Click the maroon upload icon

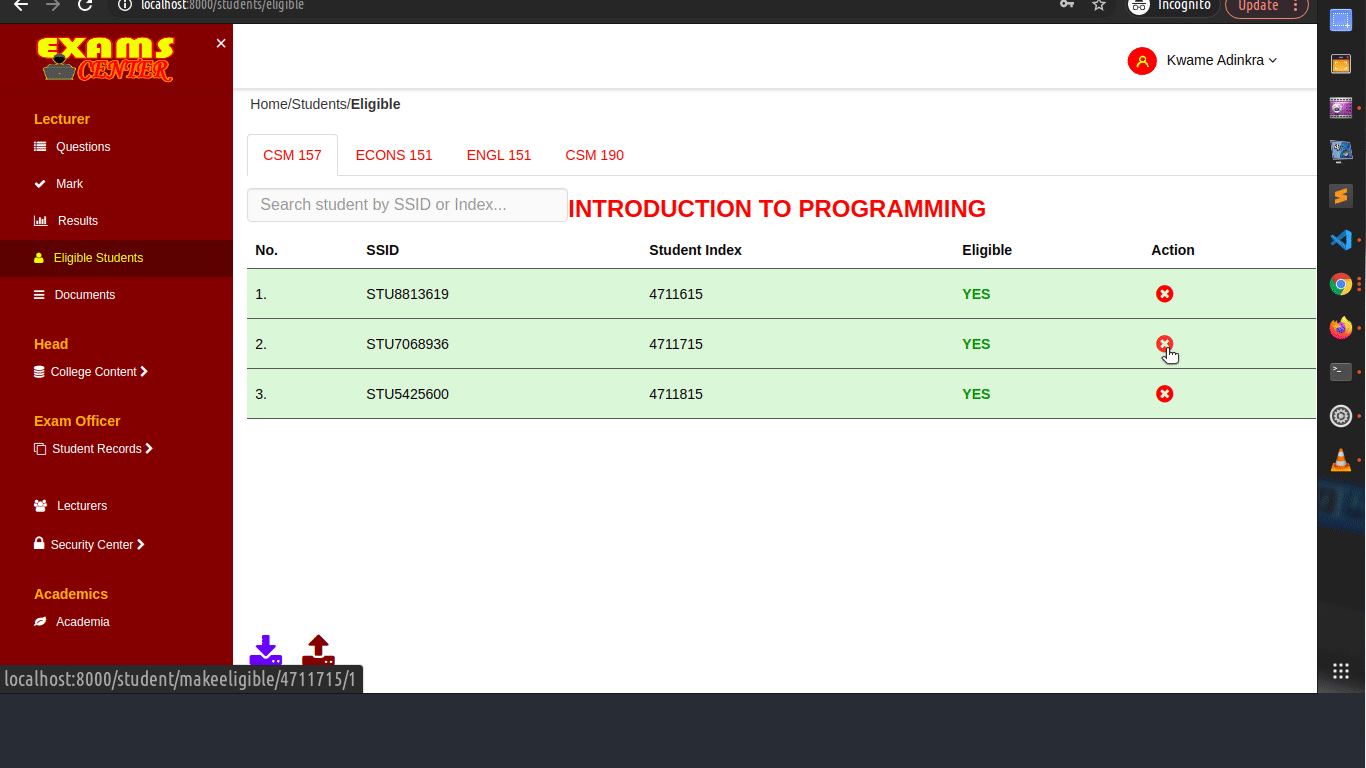coord(318,650)
